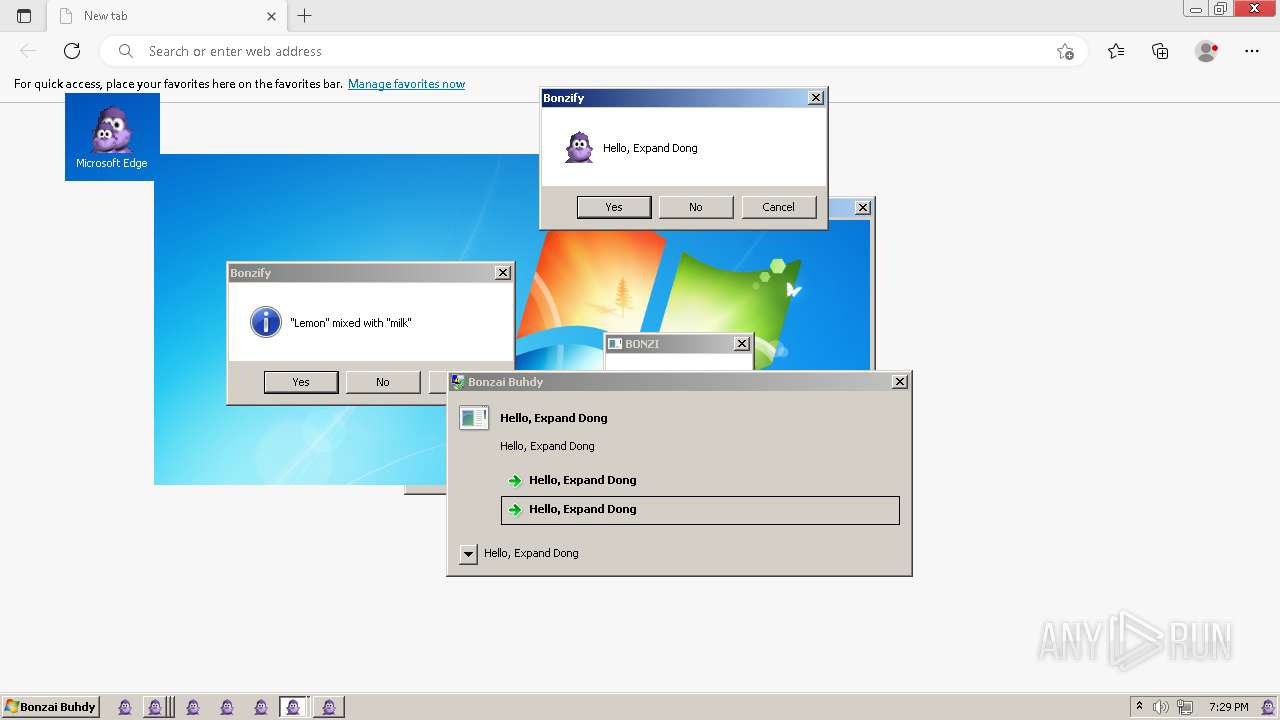Show hidden tray icons chevron
This screenshot has height=720, width=1280.
(1139, 707)
